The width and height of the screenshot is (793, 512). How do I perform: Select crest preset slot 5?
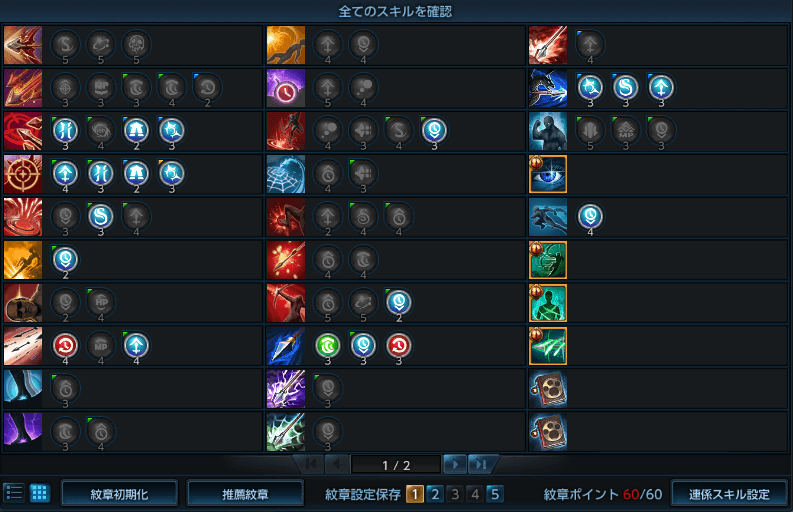point(495,494)
